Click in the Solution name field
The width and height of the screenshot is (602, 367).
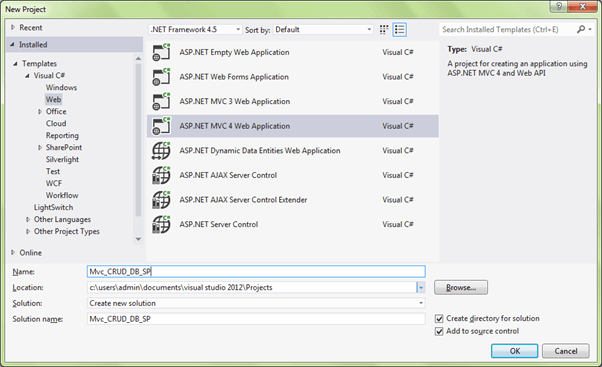tap(256, 319)
